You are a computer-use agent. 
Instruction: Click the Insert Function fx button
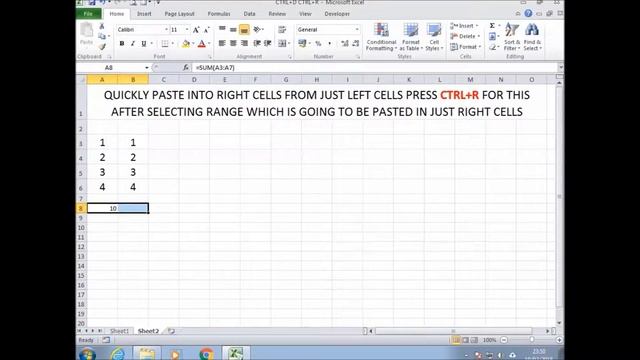pyautogui.click(x=186, y=68)
